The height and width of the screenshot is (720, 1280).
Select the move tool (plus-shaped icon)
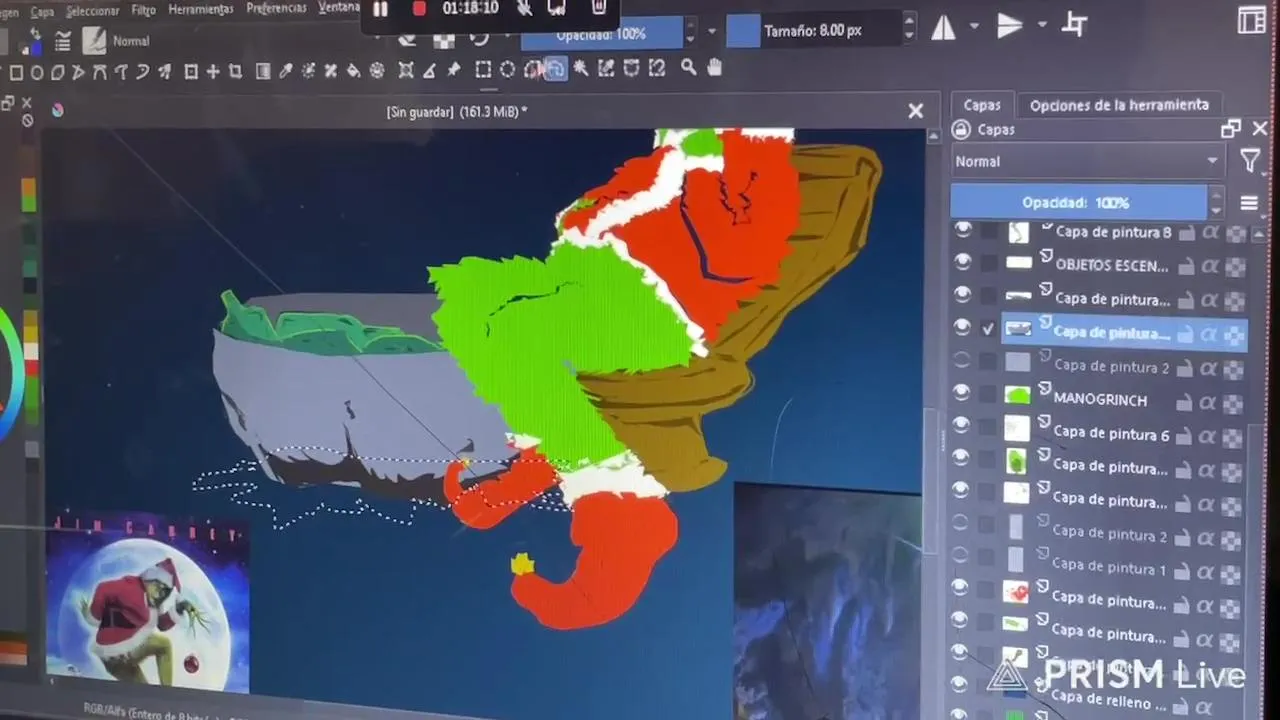(213, 71)
